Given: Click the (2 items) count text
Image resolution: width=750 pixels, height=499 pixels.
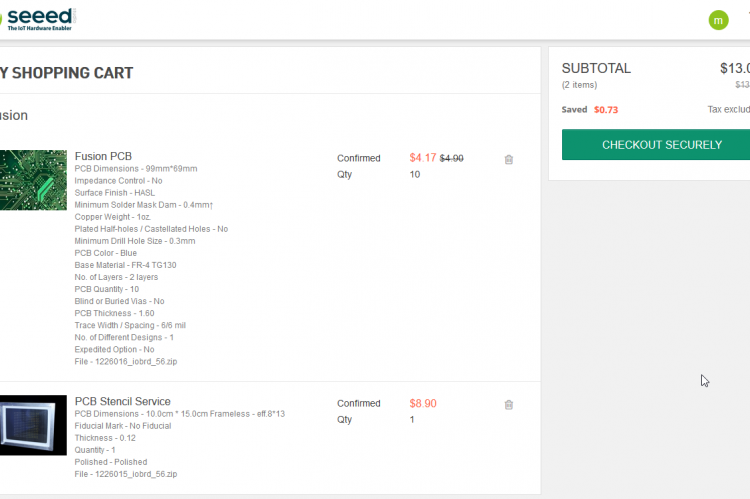Looking at the screenshot, I should point(579,85).
